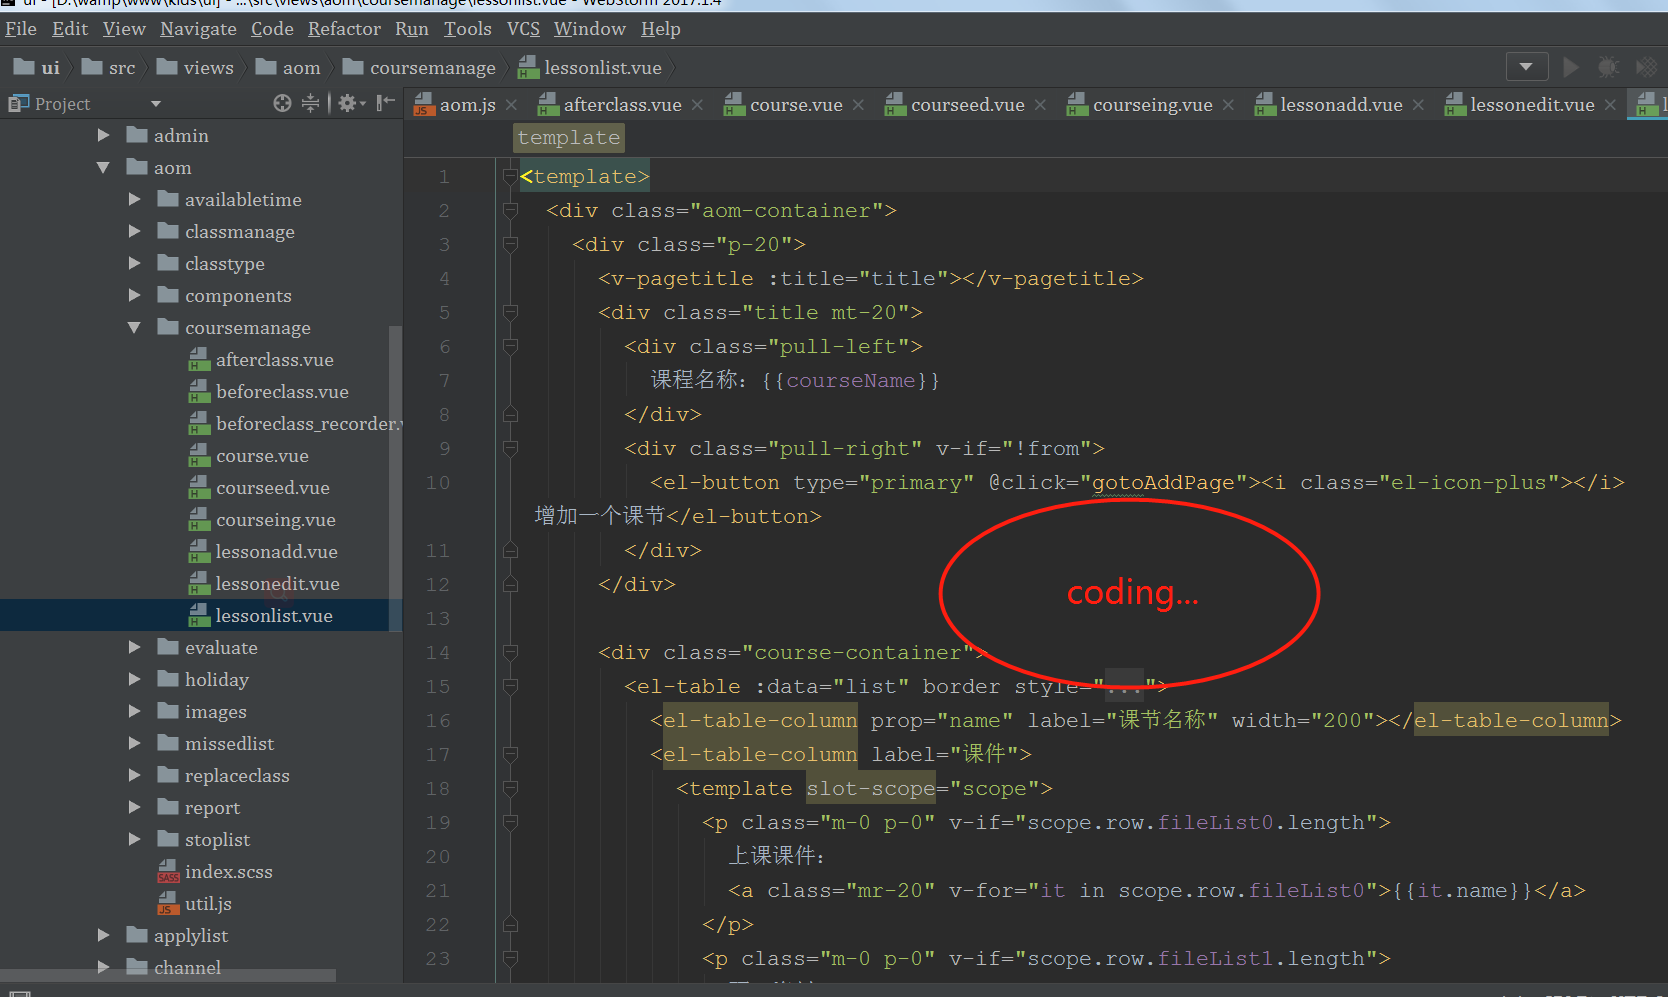Open lessonadd.vue in the project tree
This screenshot has height=997, width=1668.
pos(276,552)
